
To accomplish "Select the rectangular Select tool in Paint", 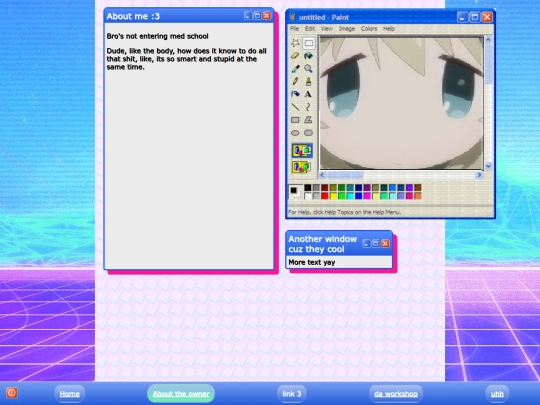I will tap(309, 43).
